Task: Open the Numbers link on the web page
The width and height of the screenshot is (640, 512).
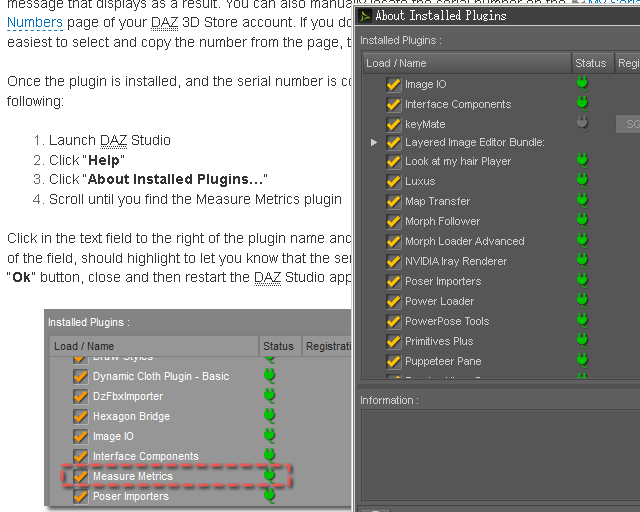Action: pos(35,22)
